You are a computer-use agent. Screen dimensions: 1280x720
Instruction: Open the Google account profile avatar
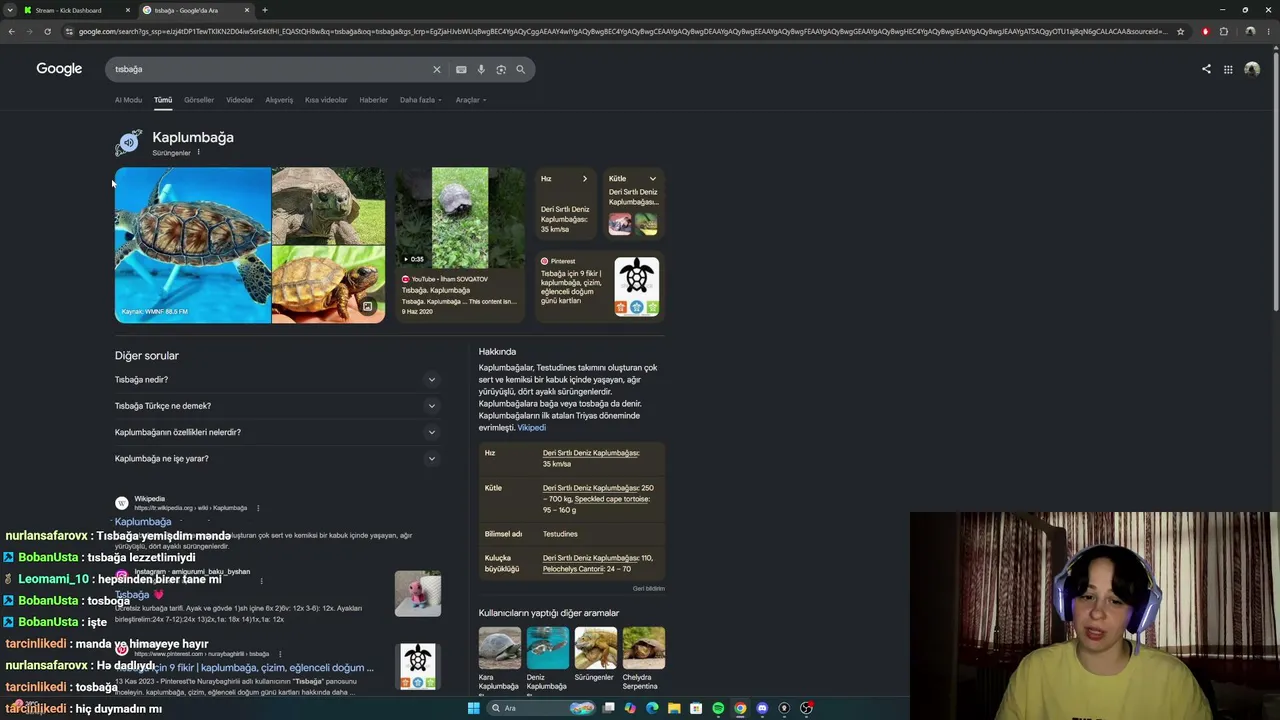pyautogui.click(x=1252, y=69)
